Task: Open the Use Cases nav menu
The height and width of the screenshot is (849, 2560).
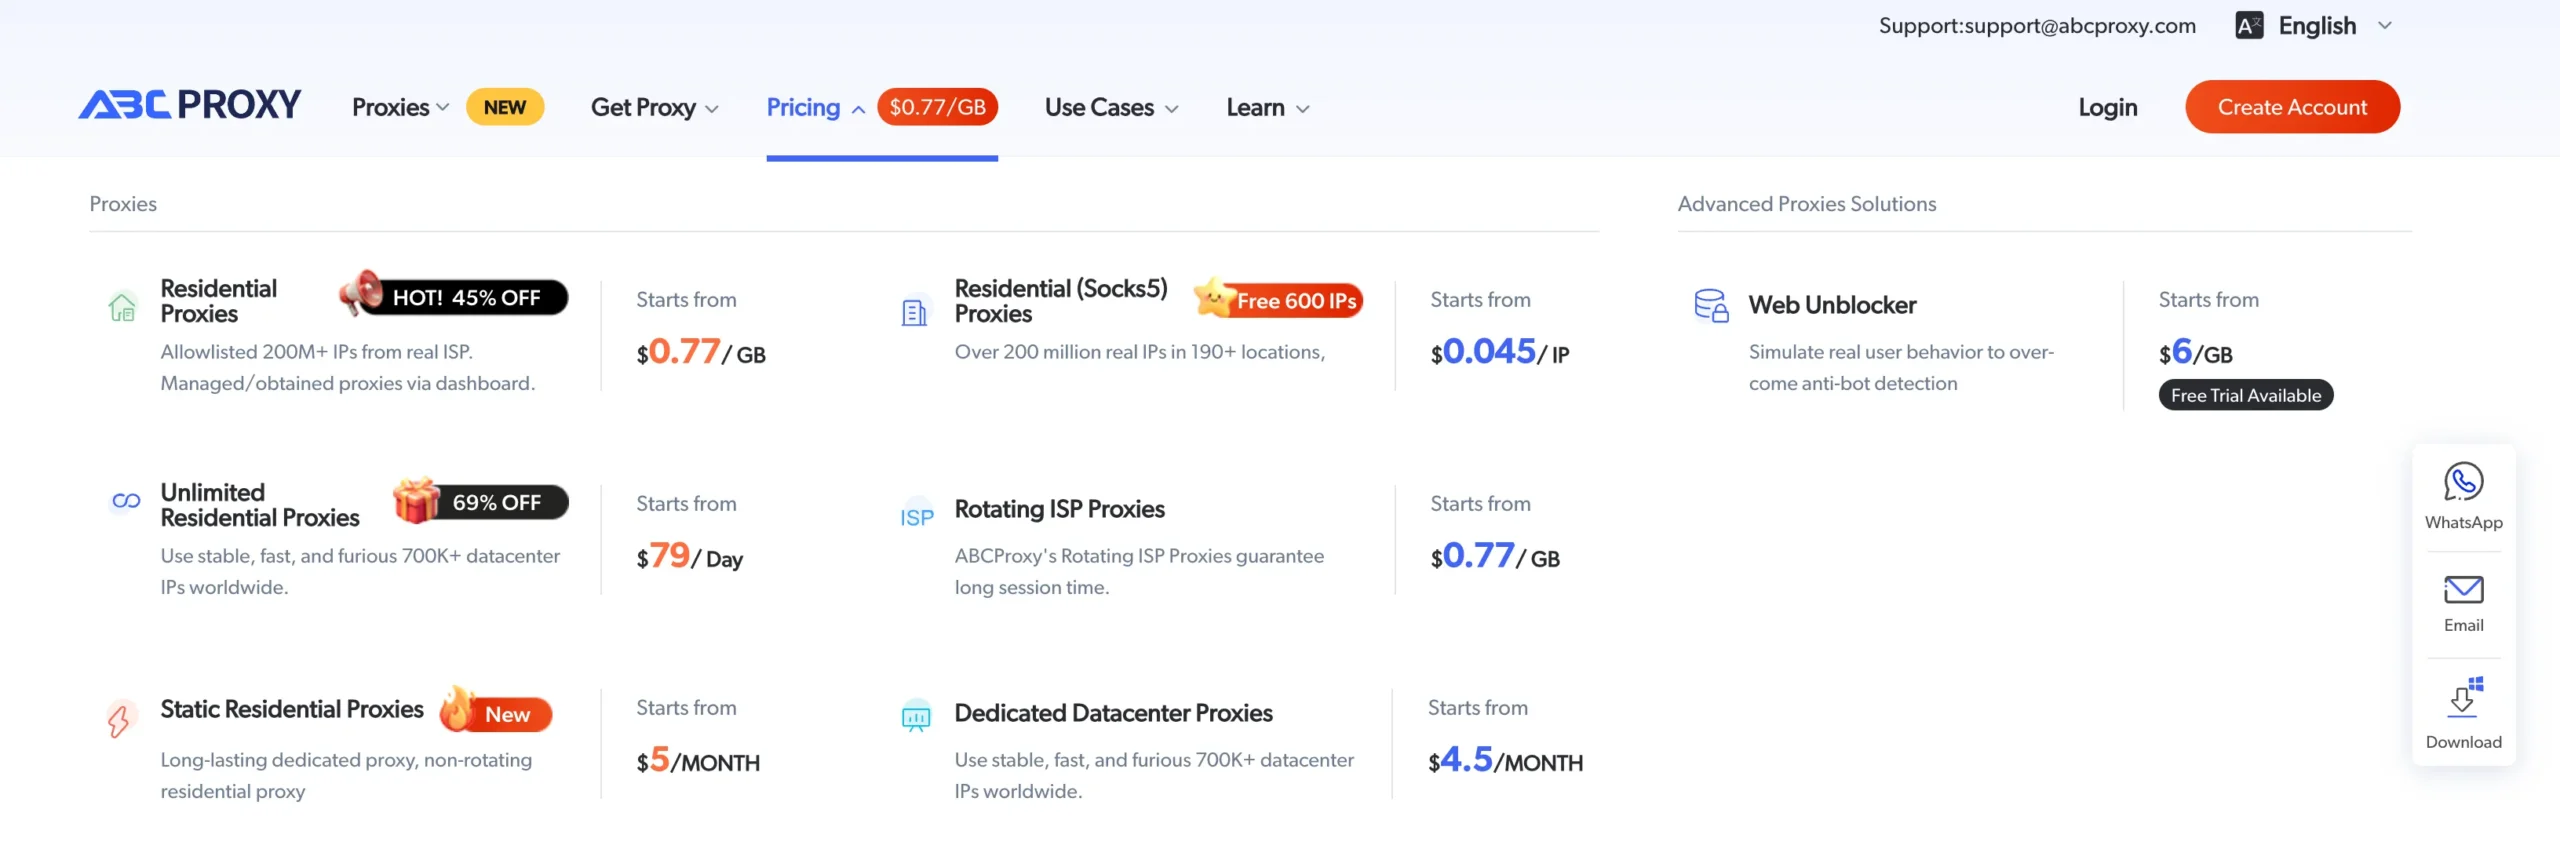Action: point(1099,107)
